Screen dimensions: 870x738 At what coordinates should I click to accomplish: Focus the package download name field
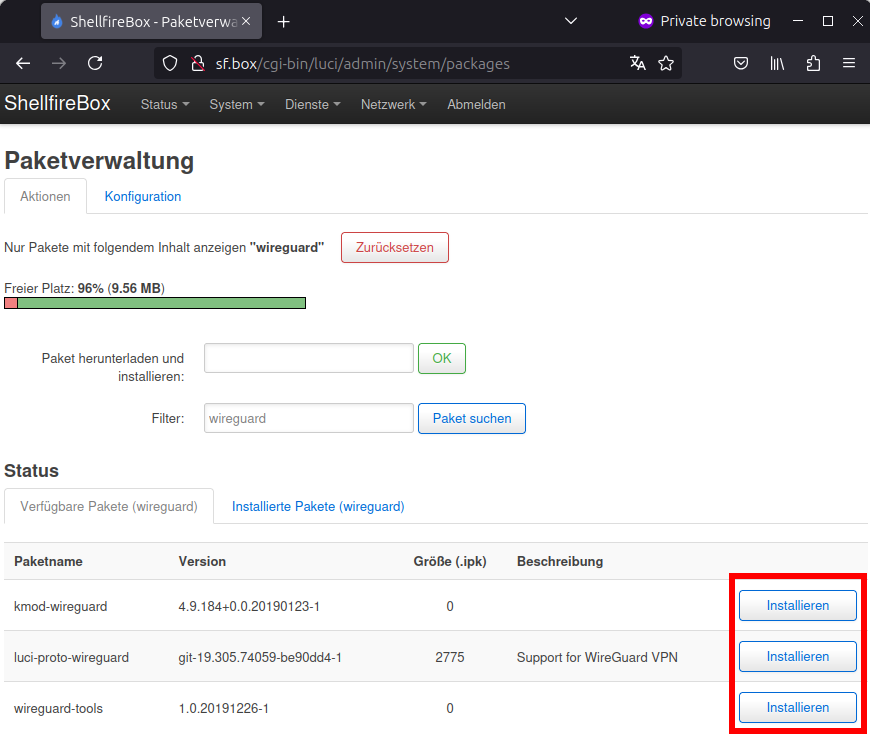(308, 358)
